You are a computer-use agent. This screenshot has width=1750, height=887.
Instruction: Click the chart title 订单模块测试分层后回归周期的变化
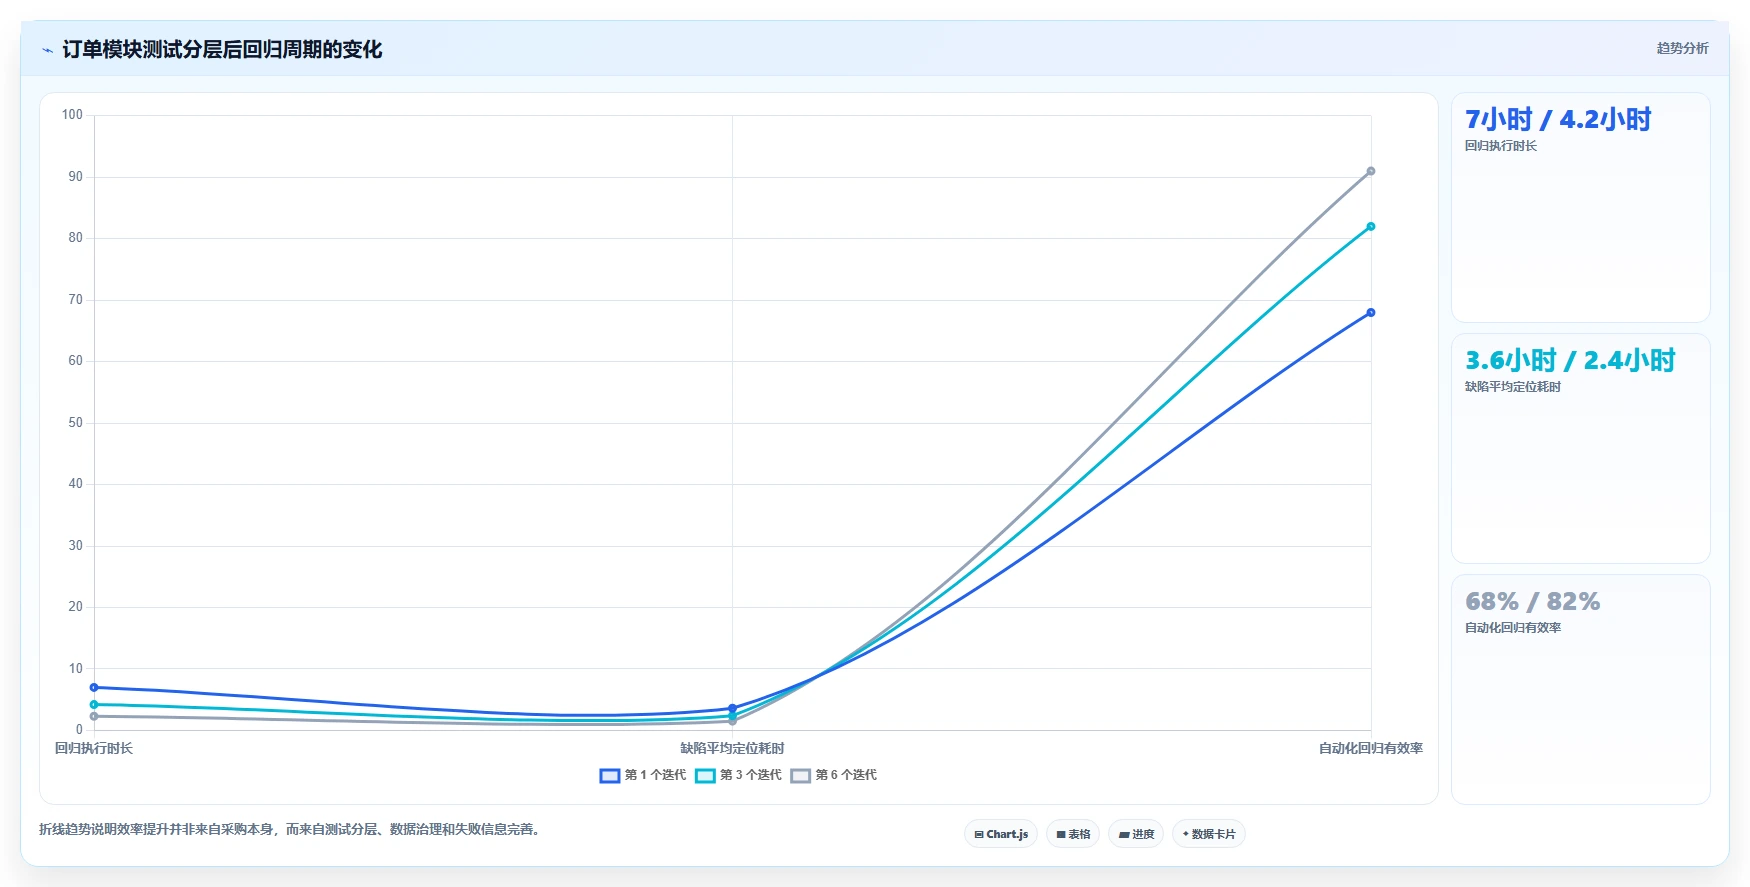[x=222, y=50]
